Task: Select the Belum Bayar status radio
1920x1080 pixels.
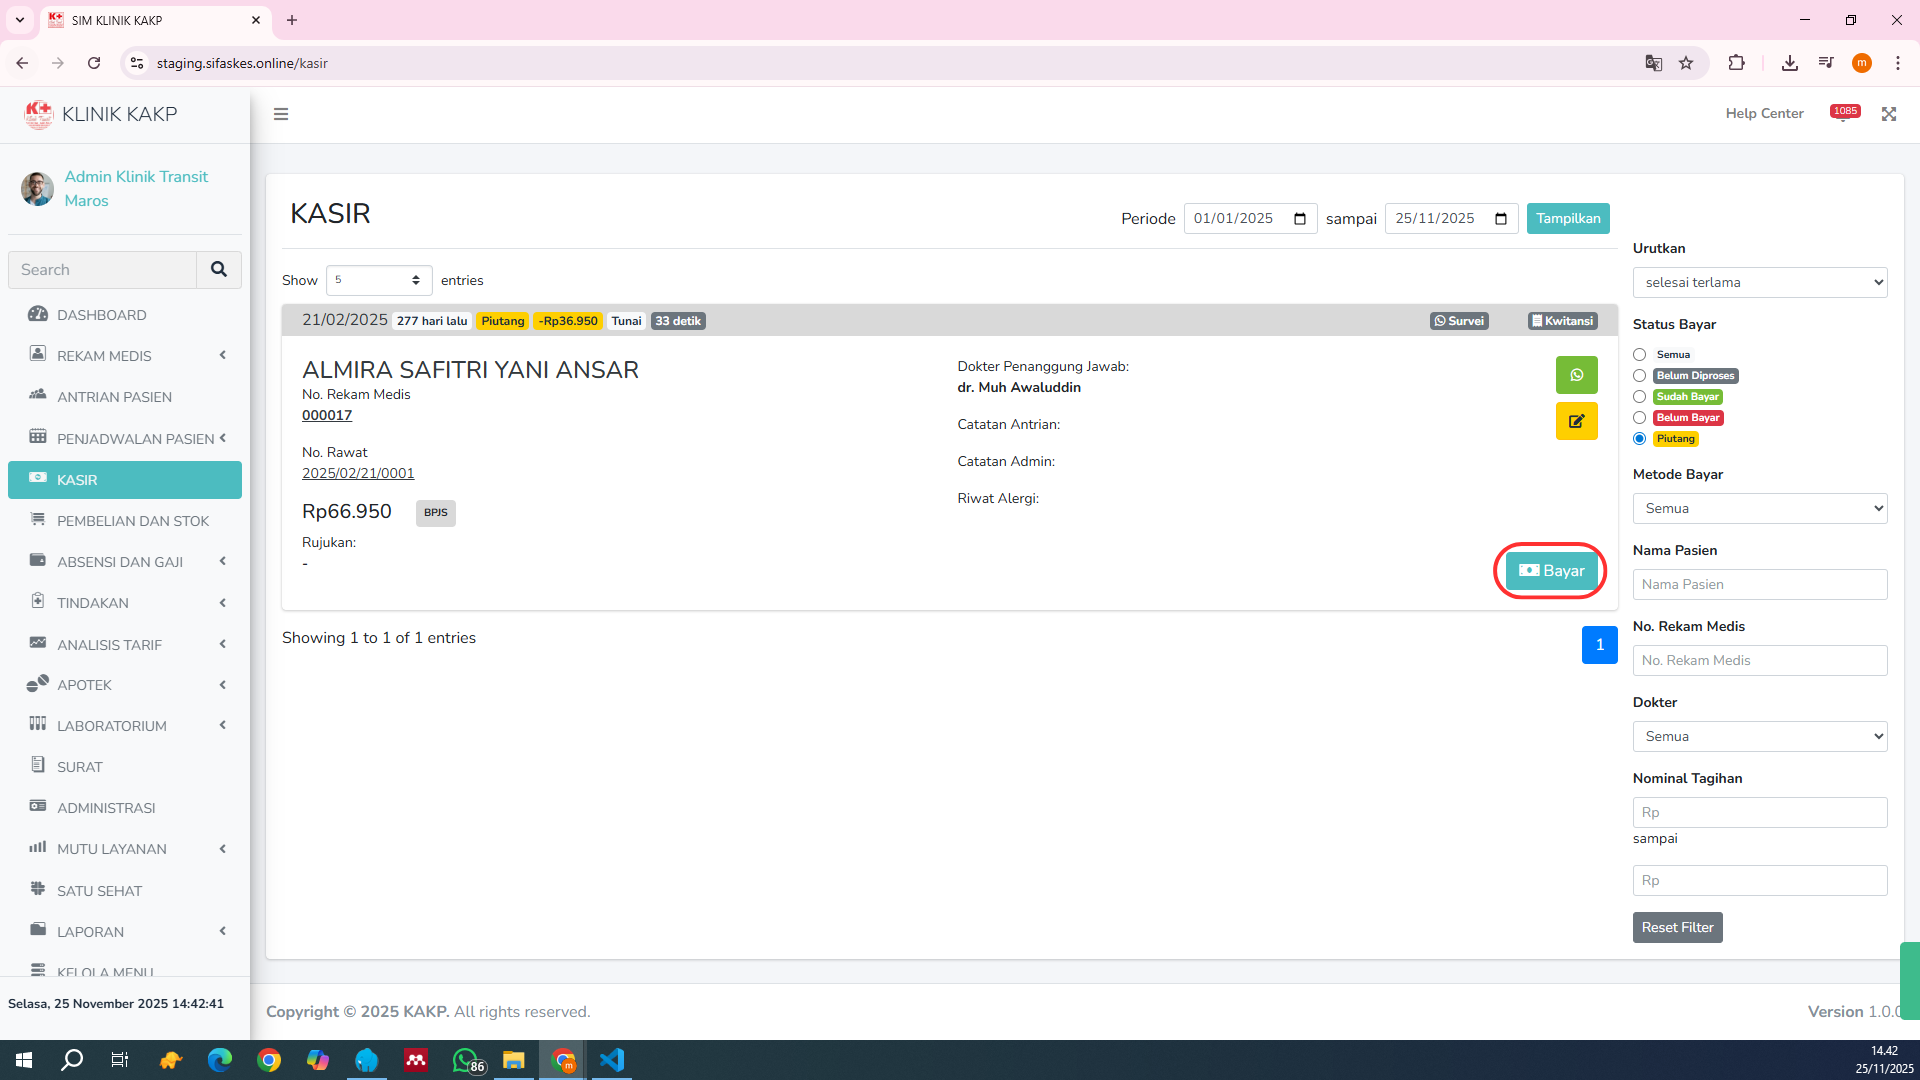Action: coord(1640,418)
